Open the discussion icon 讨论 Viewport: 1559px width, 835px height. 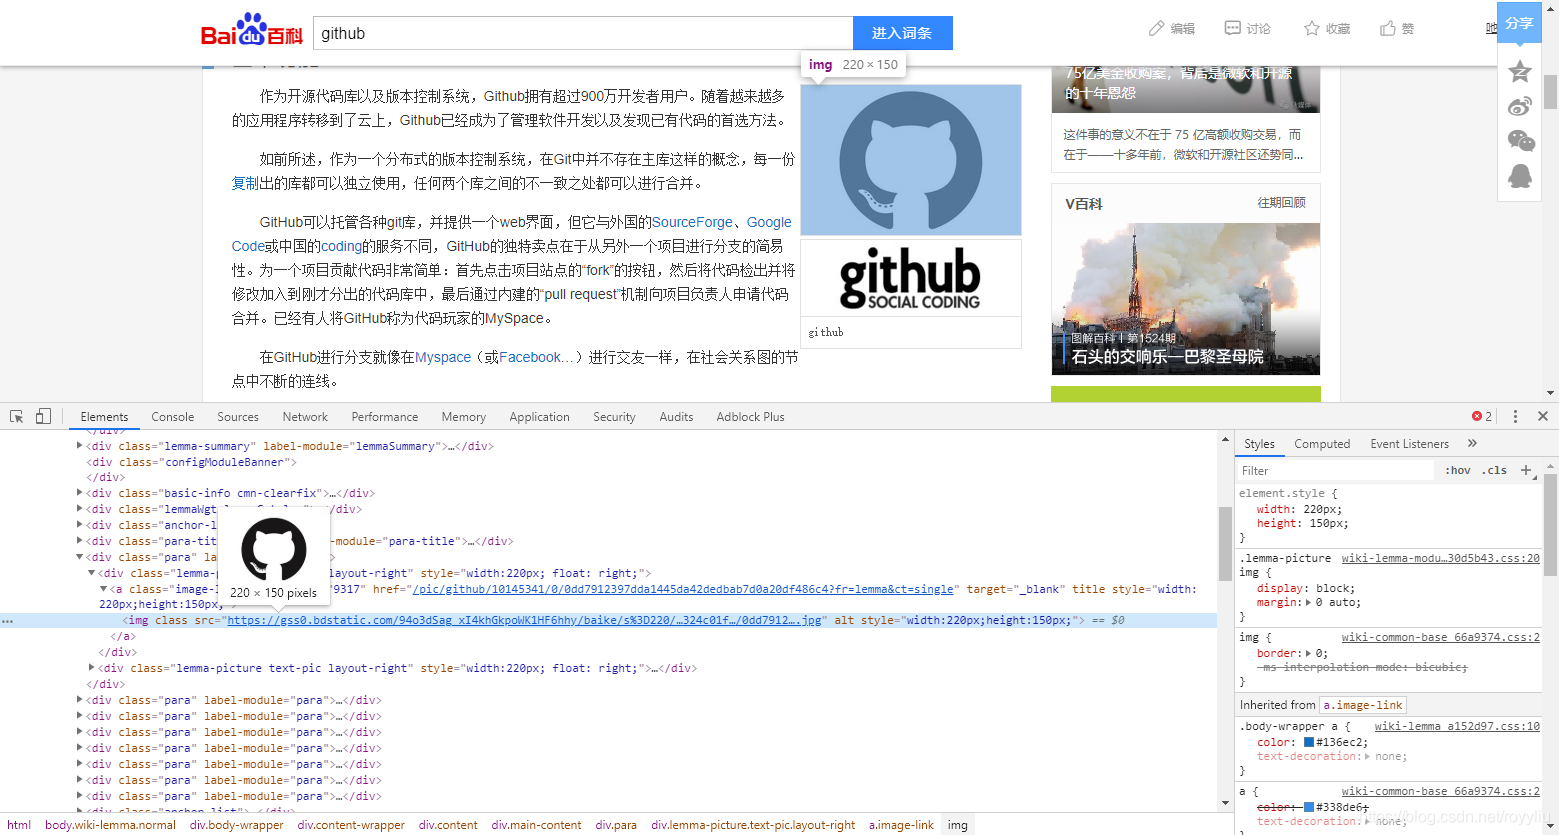[x=1233, y=29]
